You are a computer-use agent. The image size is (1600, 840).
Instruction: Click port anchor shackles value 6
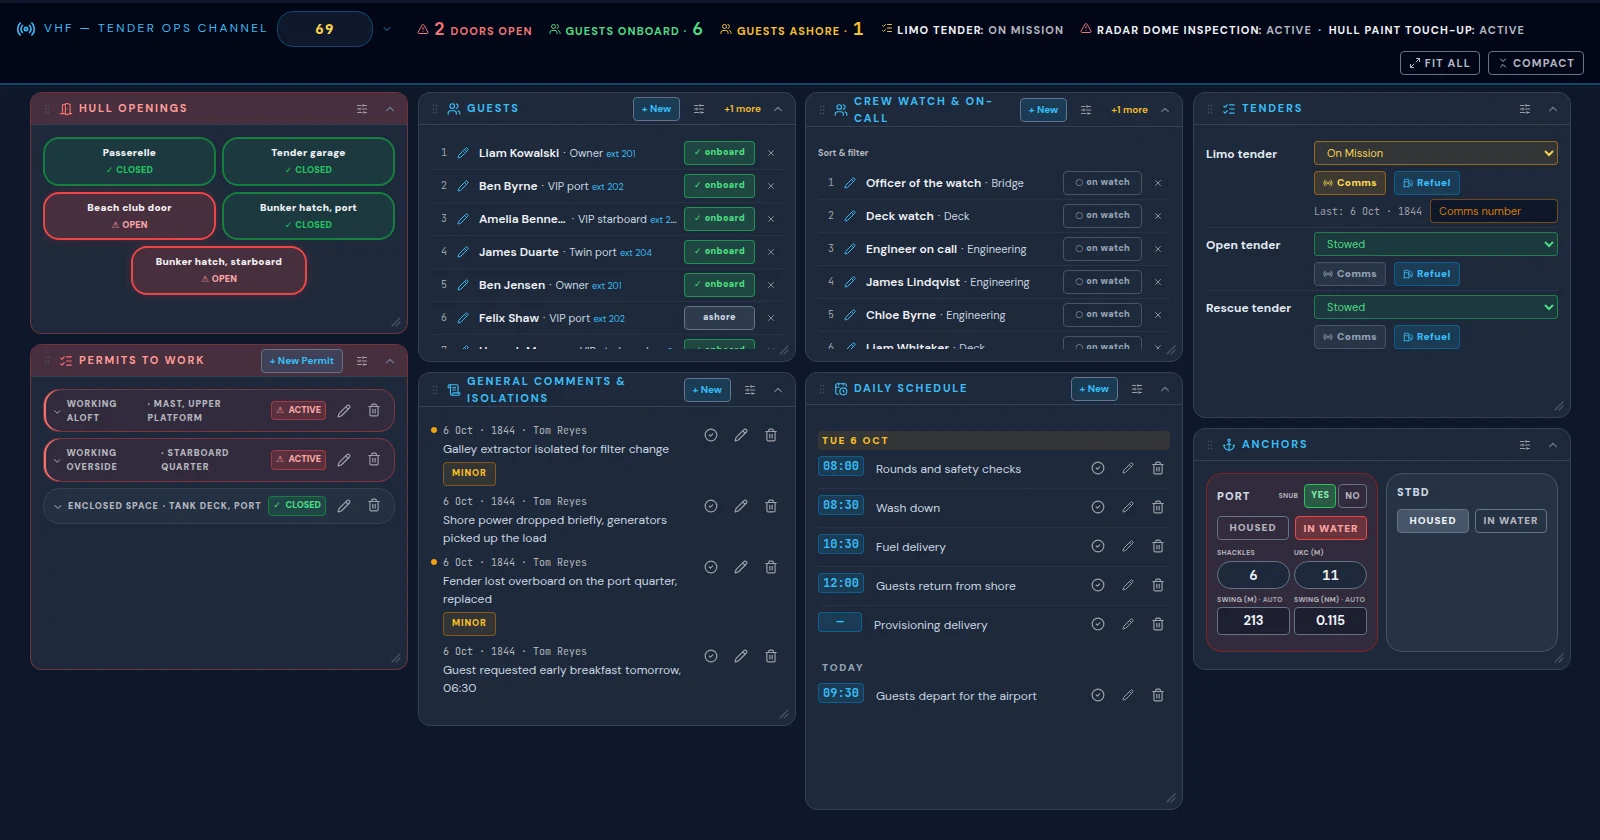(1253, 575)
